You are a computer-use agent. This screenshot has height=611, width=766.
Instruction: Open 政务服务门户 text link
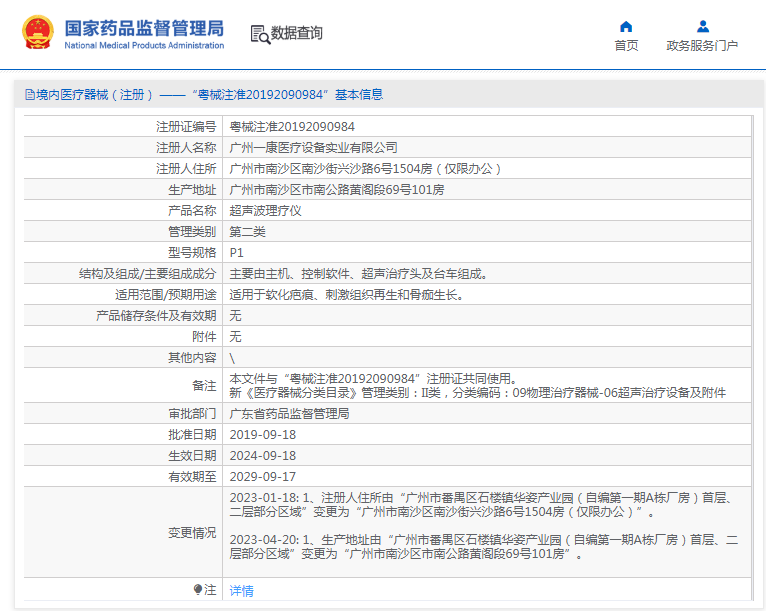tap(702, 45)
